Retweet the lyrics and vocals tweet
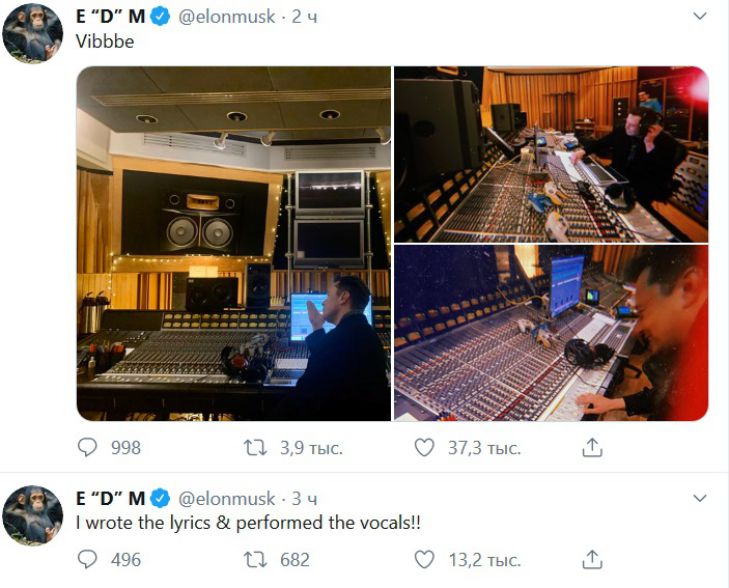Viewport: 729px width, 588px height. (x=255, y=559)
